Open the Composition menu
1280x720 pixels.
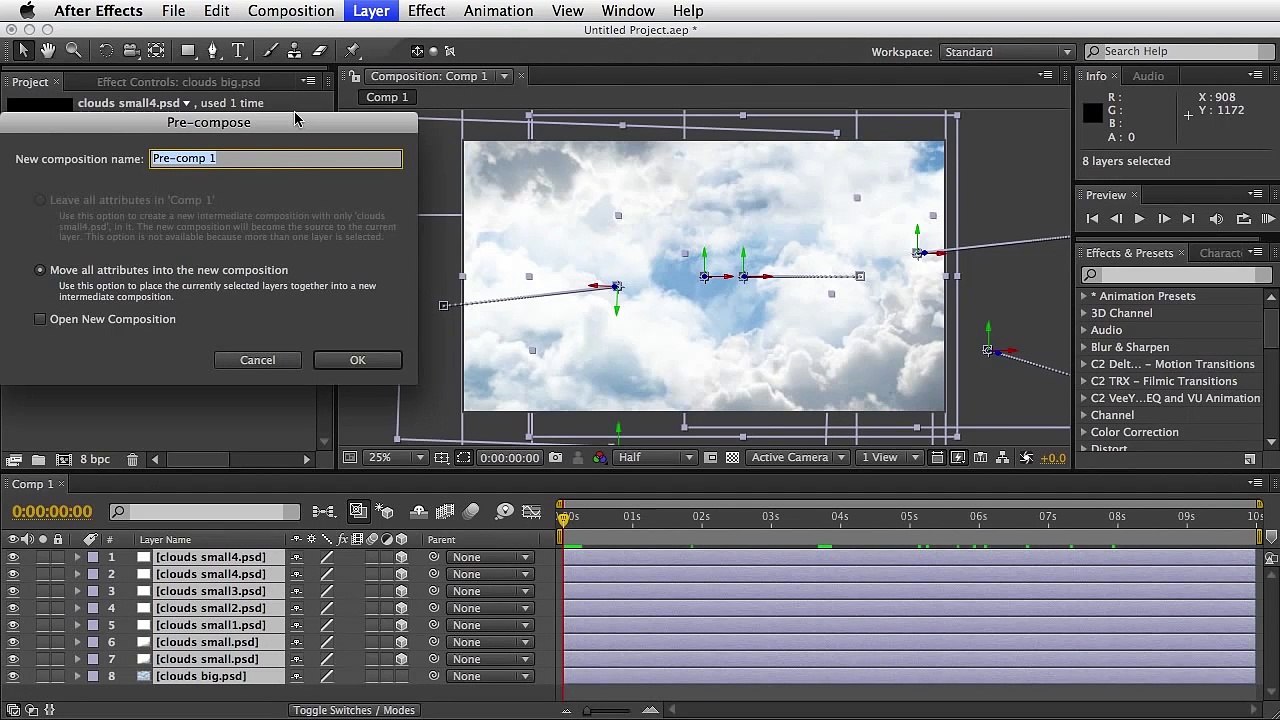(291, 11)
